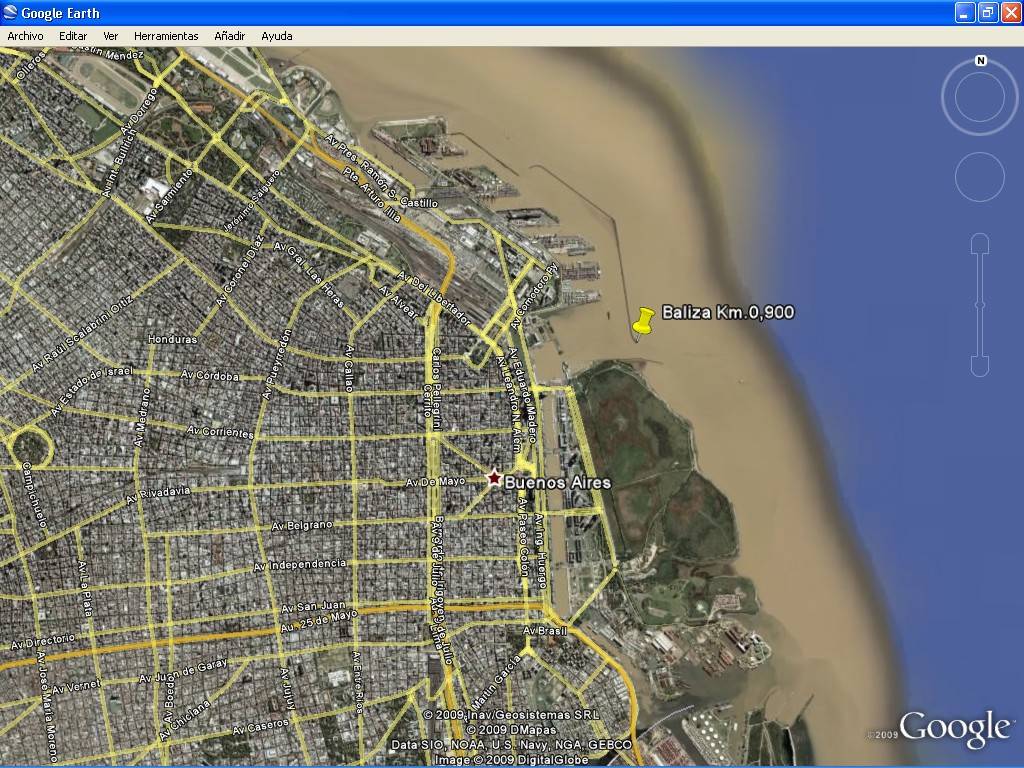
Task: Click the Av Vernet street label
Action: pos(76,686)
